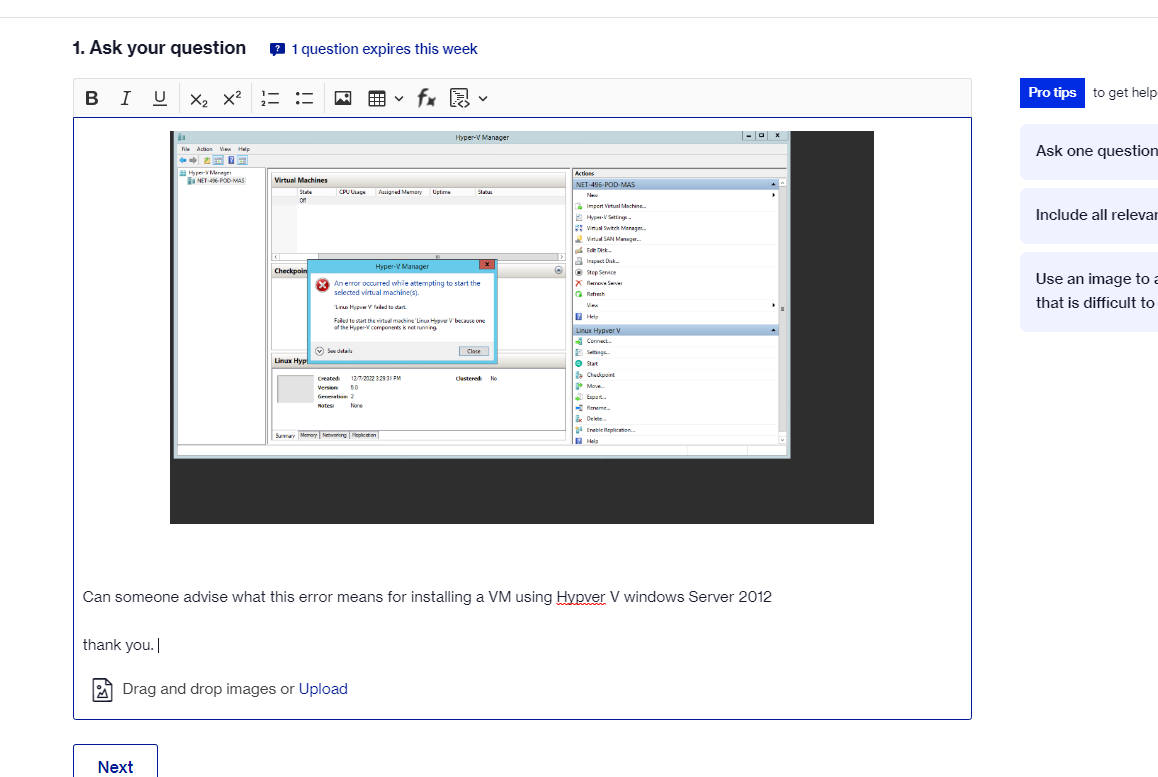Insert a bulleted list
1158x777 pixels.
pyautogui.click(x=304, y=98)
